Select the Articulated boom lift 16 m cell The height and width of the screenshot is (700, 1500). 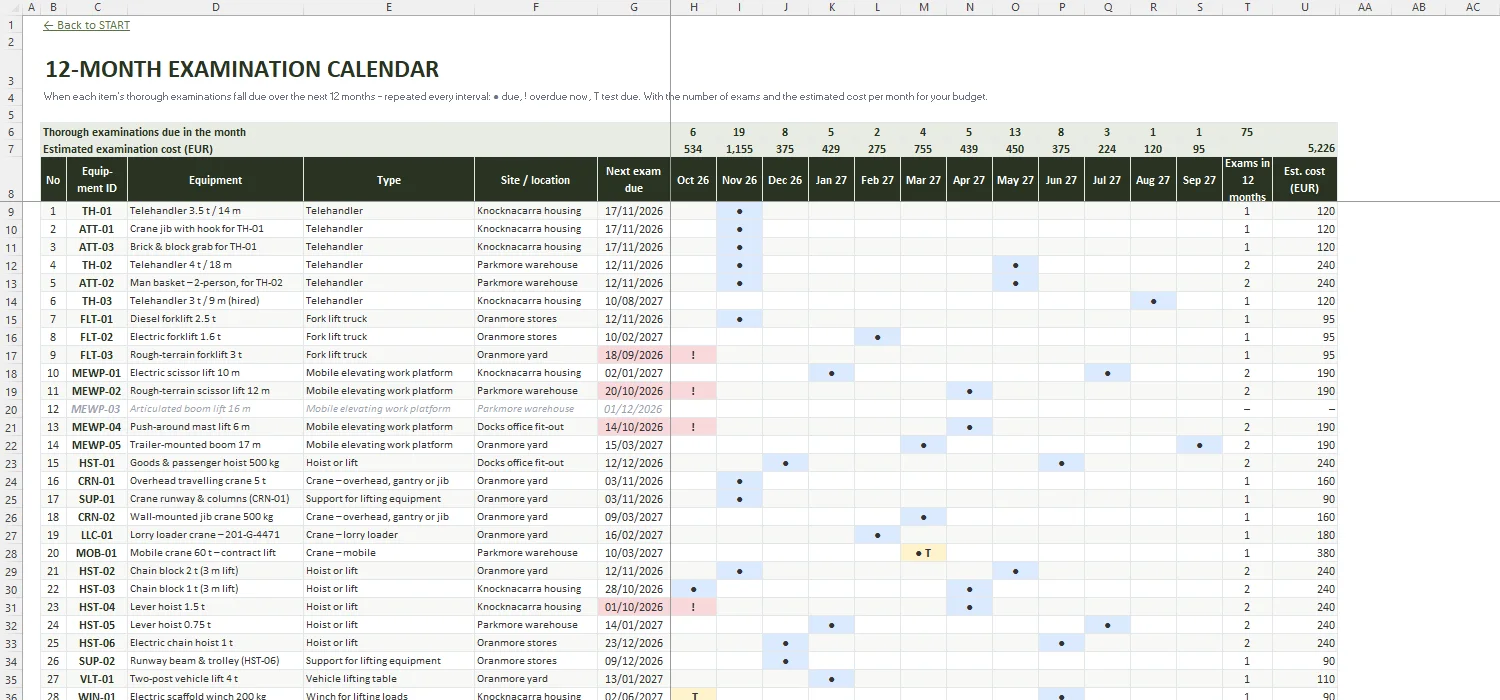coord(215,409)
